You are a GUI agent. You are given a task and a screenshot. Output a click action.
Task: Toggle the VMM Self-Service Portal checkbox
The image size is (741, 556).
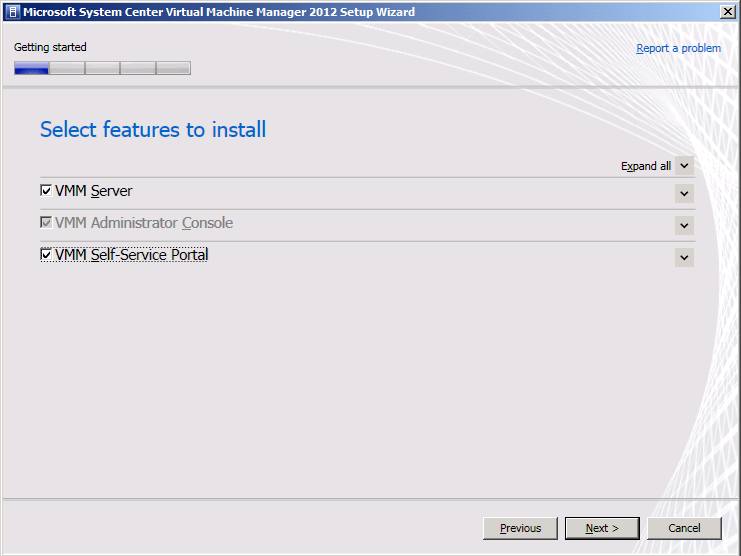tap(46, 254)
